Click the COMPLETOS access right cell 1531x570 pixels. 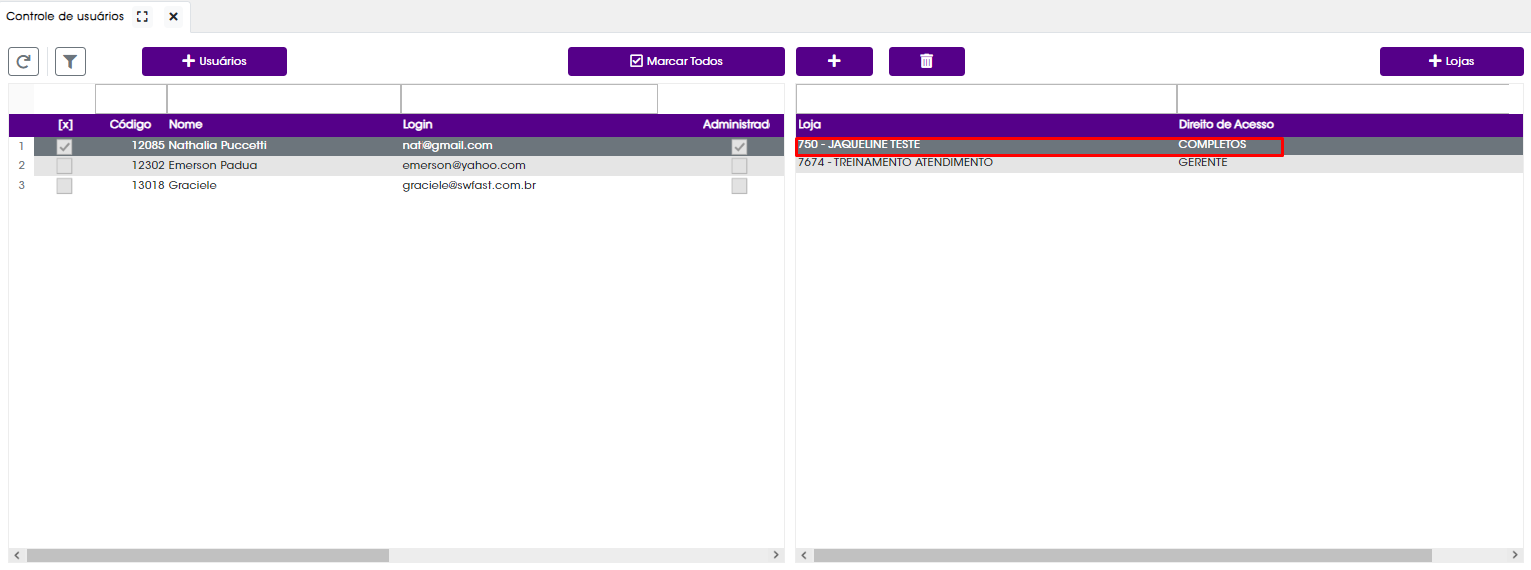[1212, 145]
